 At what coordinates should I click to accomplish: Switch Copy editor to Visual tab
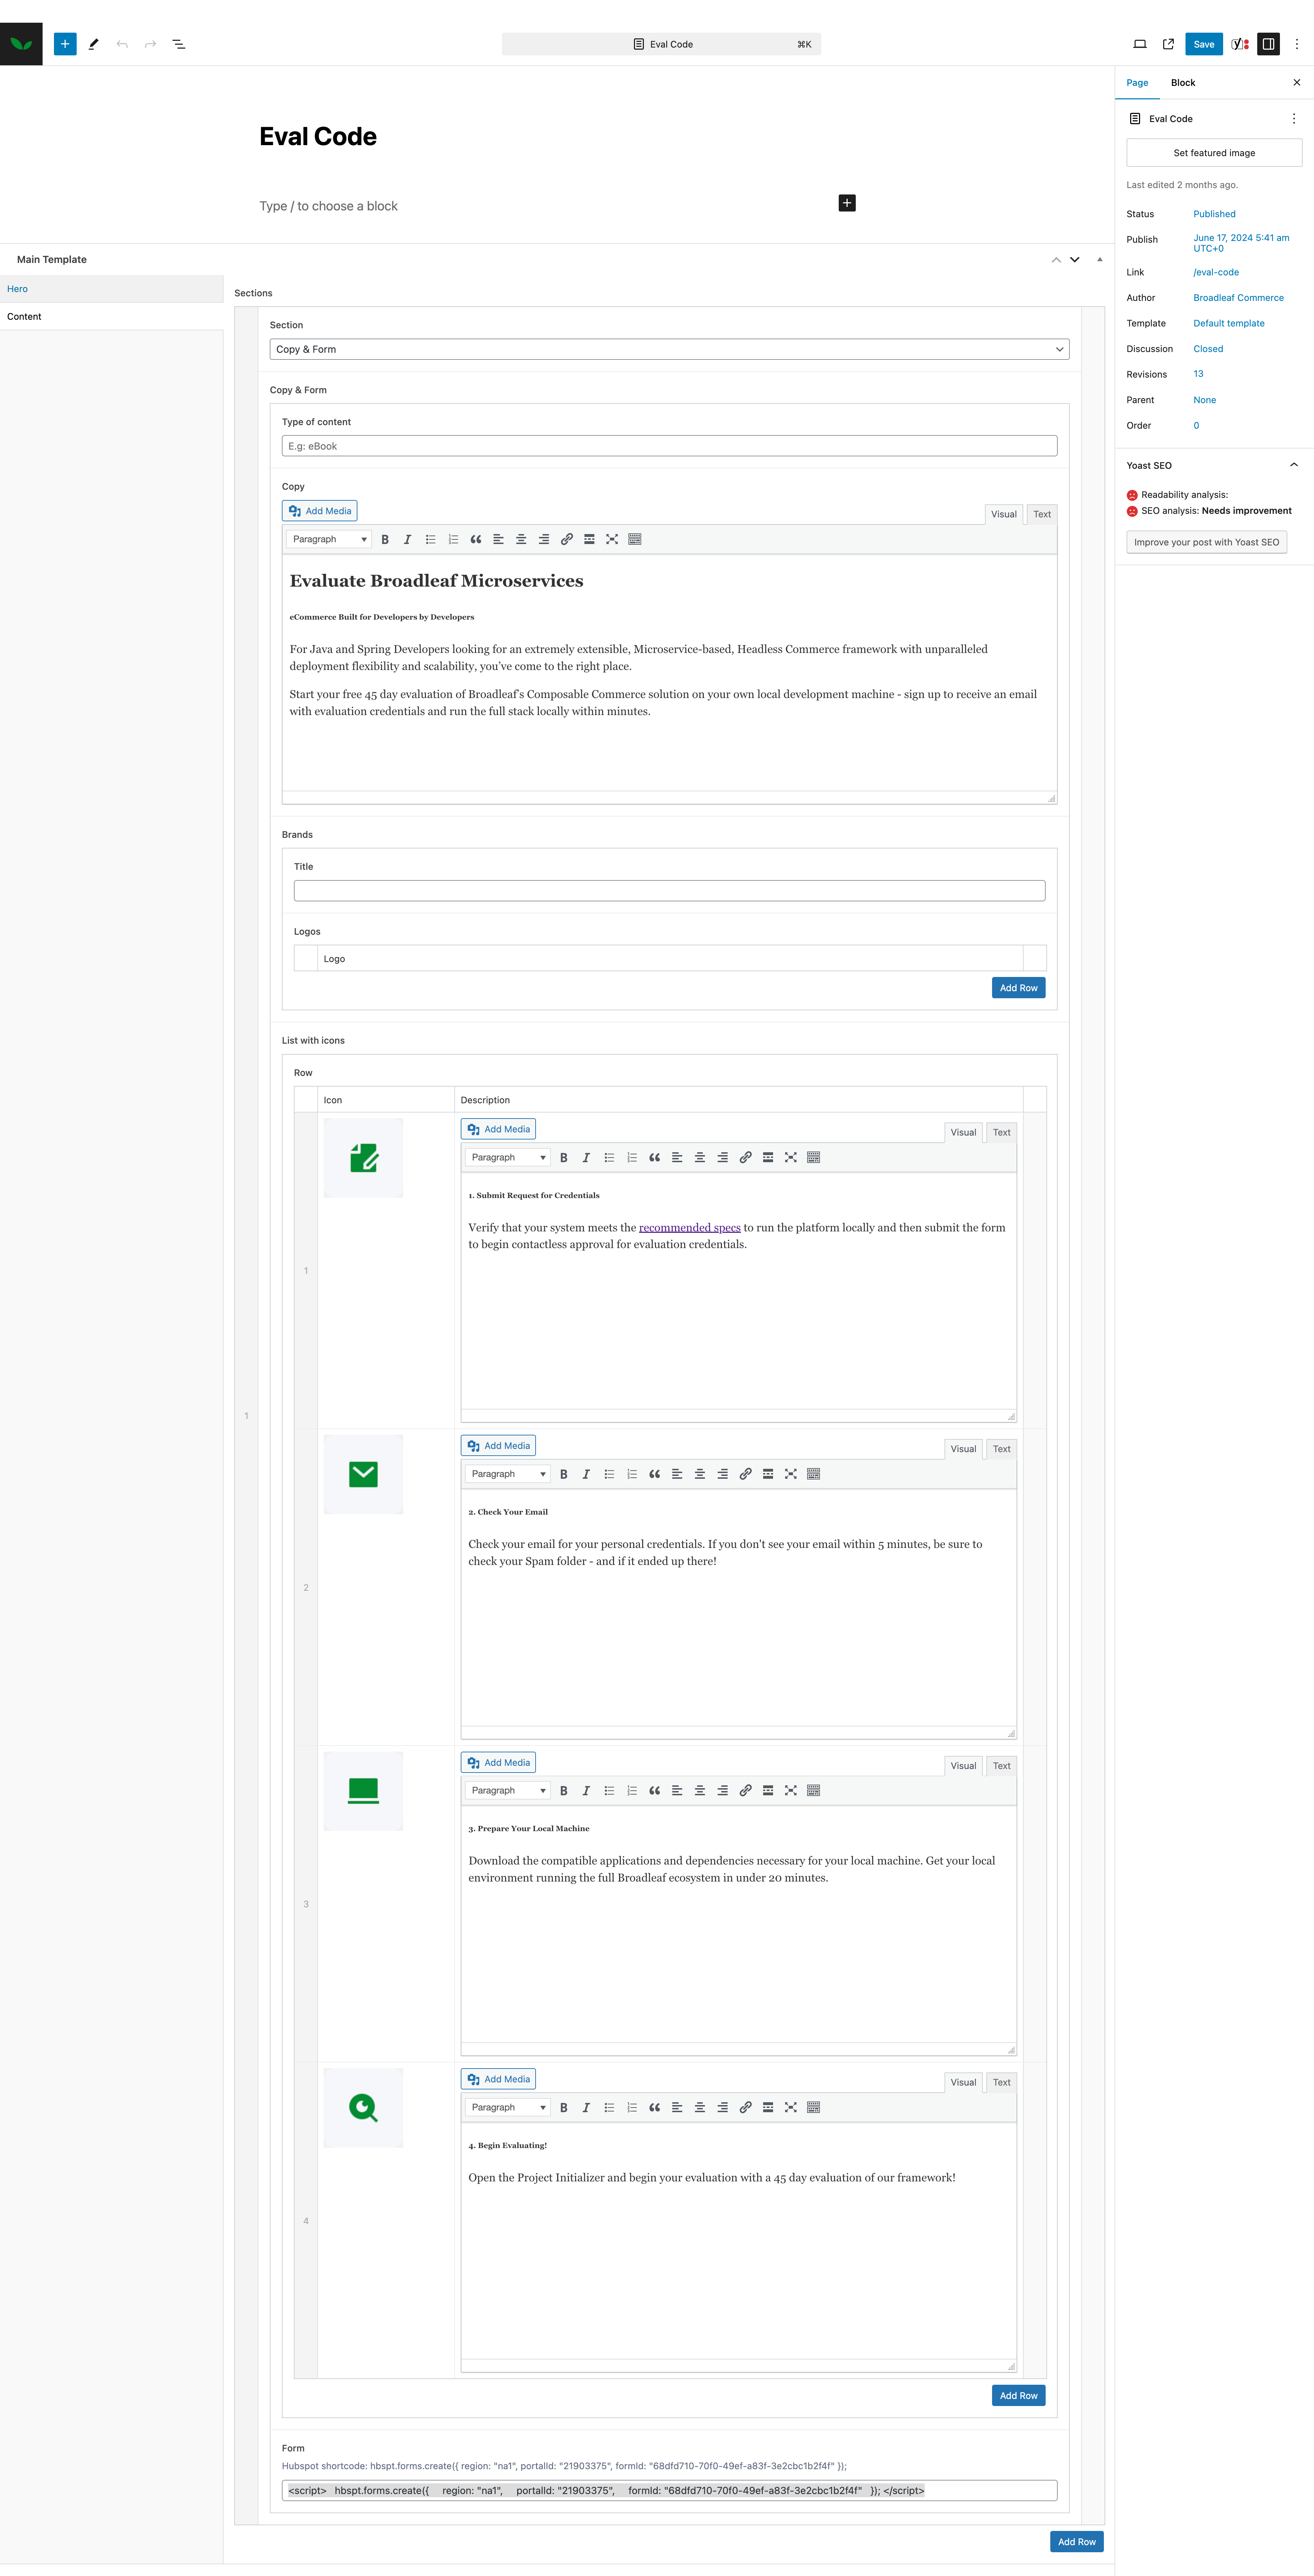(x=1004, y=514)
